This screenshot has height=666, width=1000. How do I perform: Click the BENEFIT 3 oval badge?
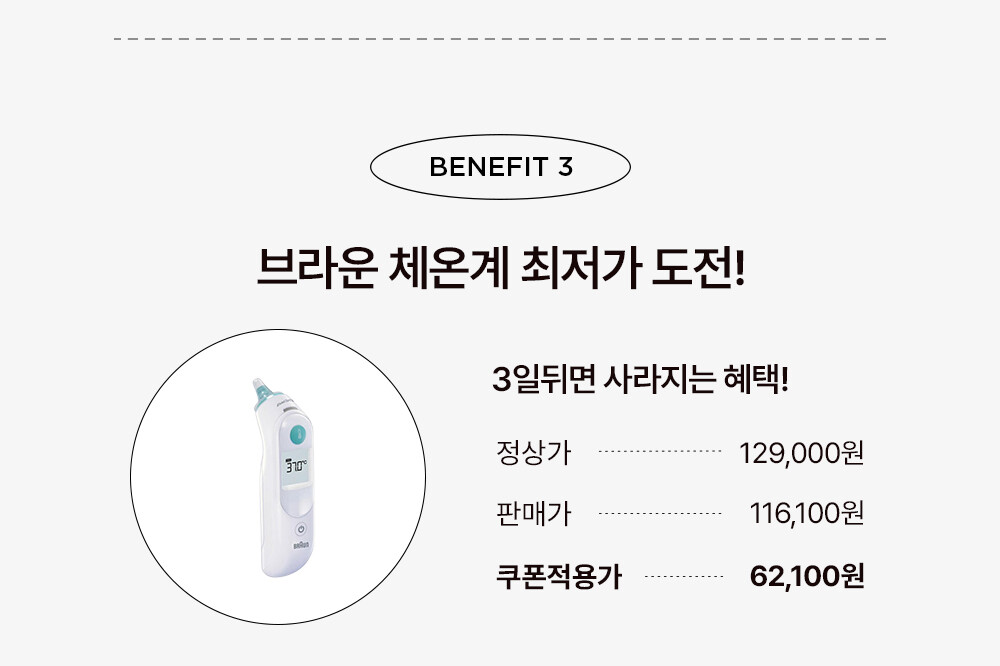pyautogui.click(x=500, y=166)
